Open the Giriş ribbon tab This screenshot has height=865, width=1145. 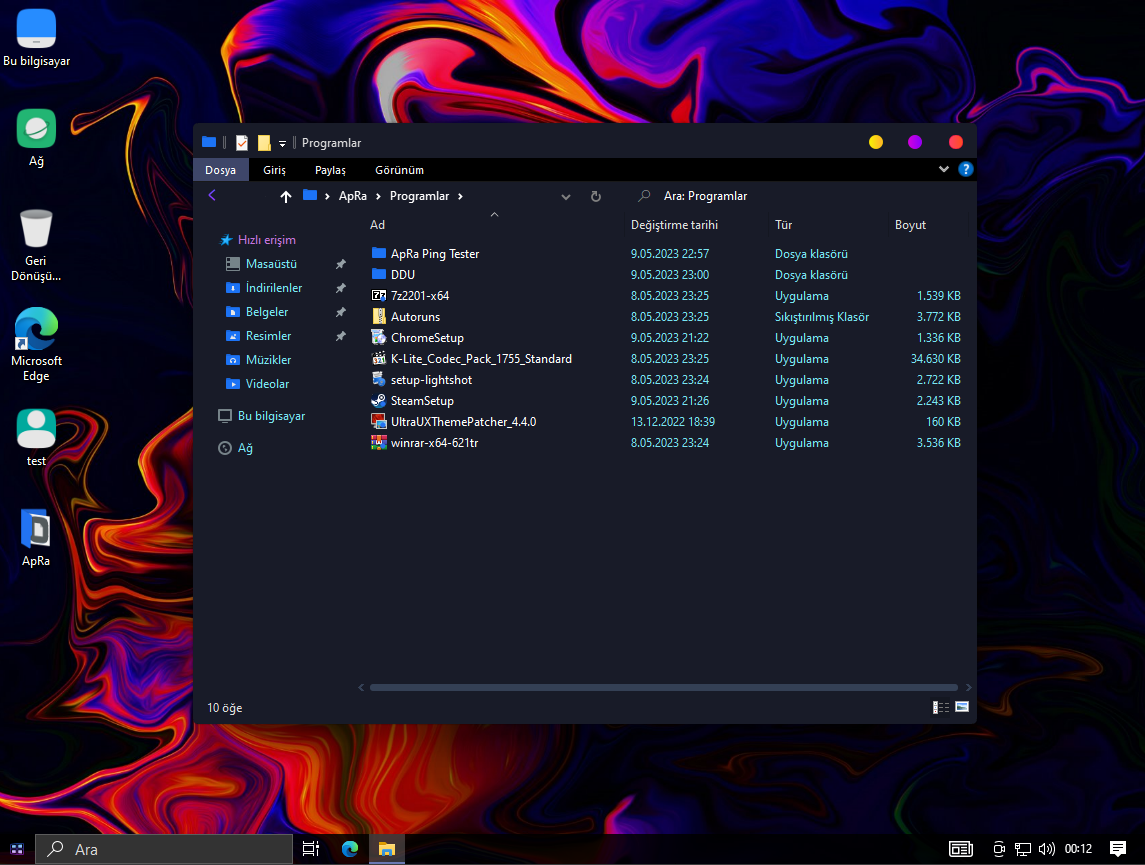pyautogui.click(x=275, y=169)
